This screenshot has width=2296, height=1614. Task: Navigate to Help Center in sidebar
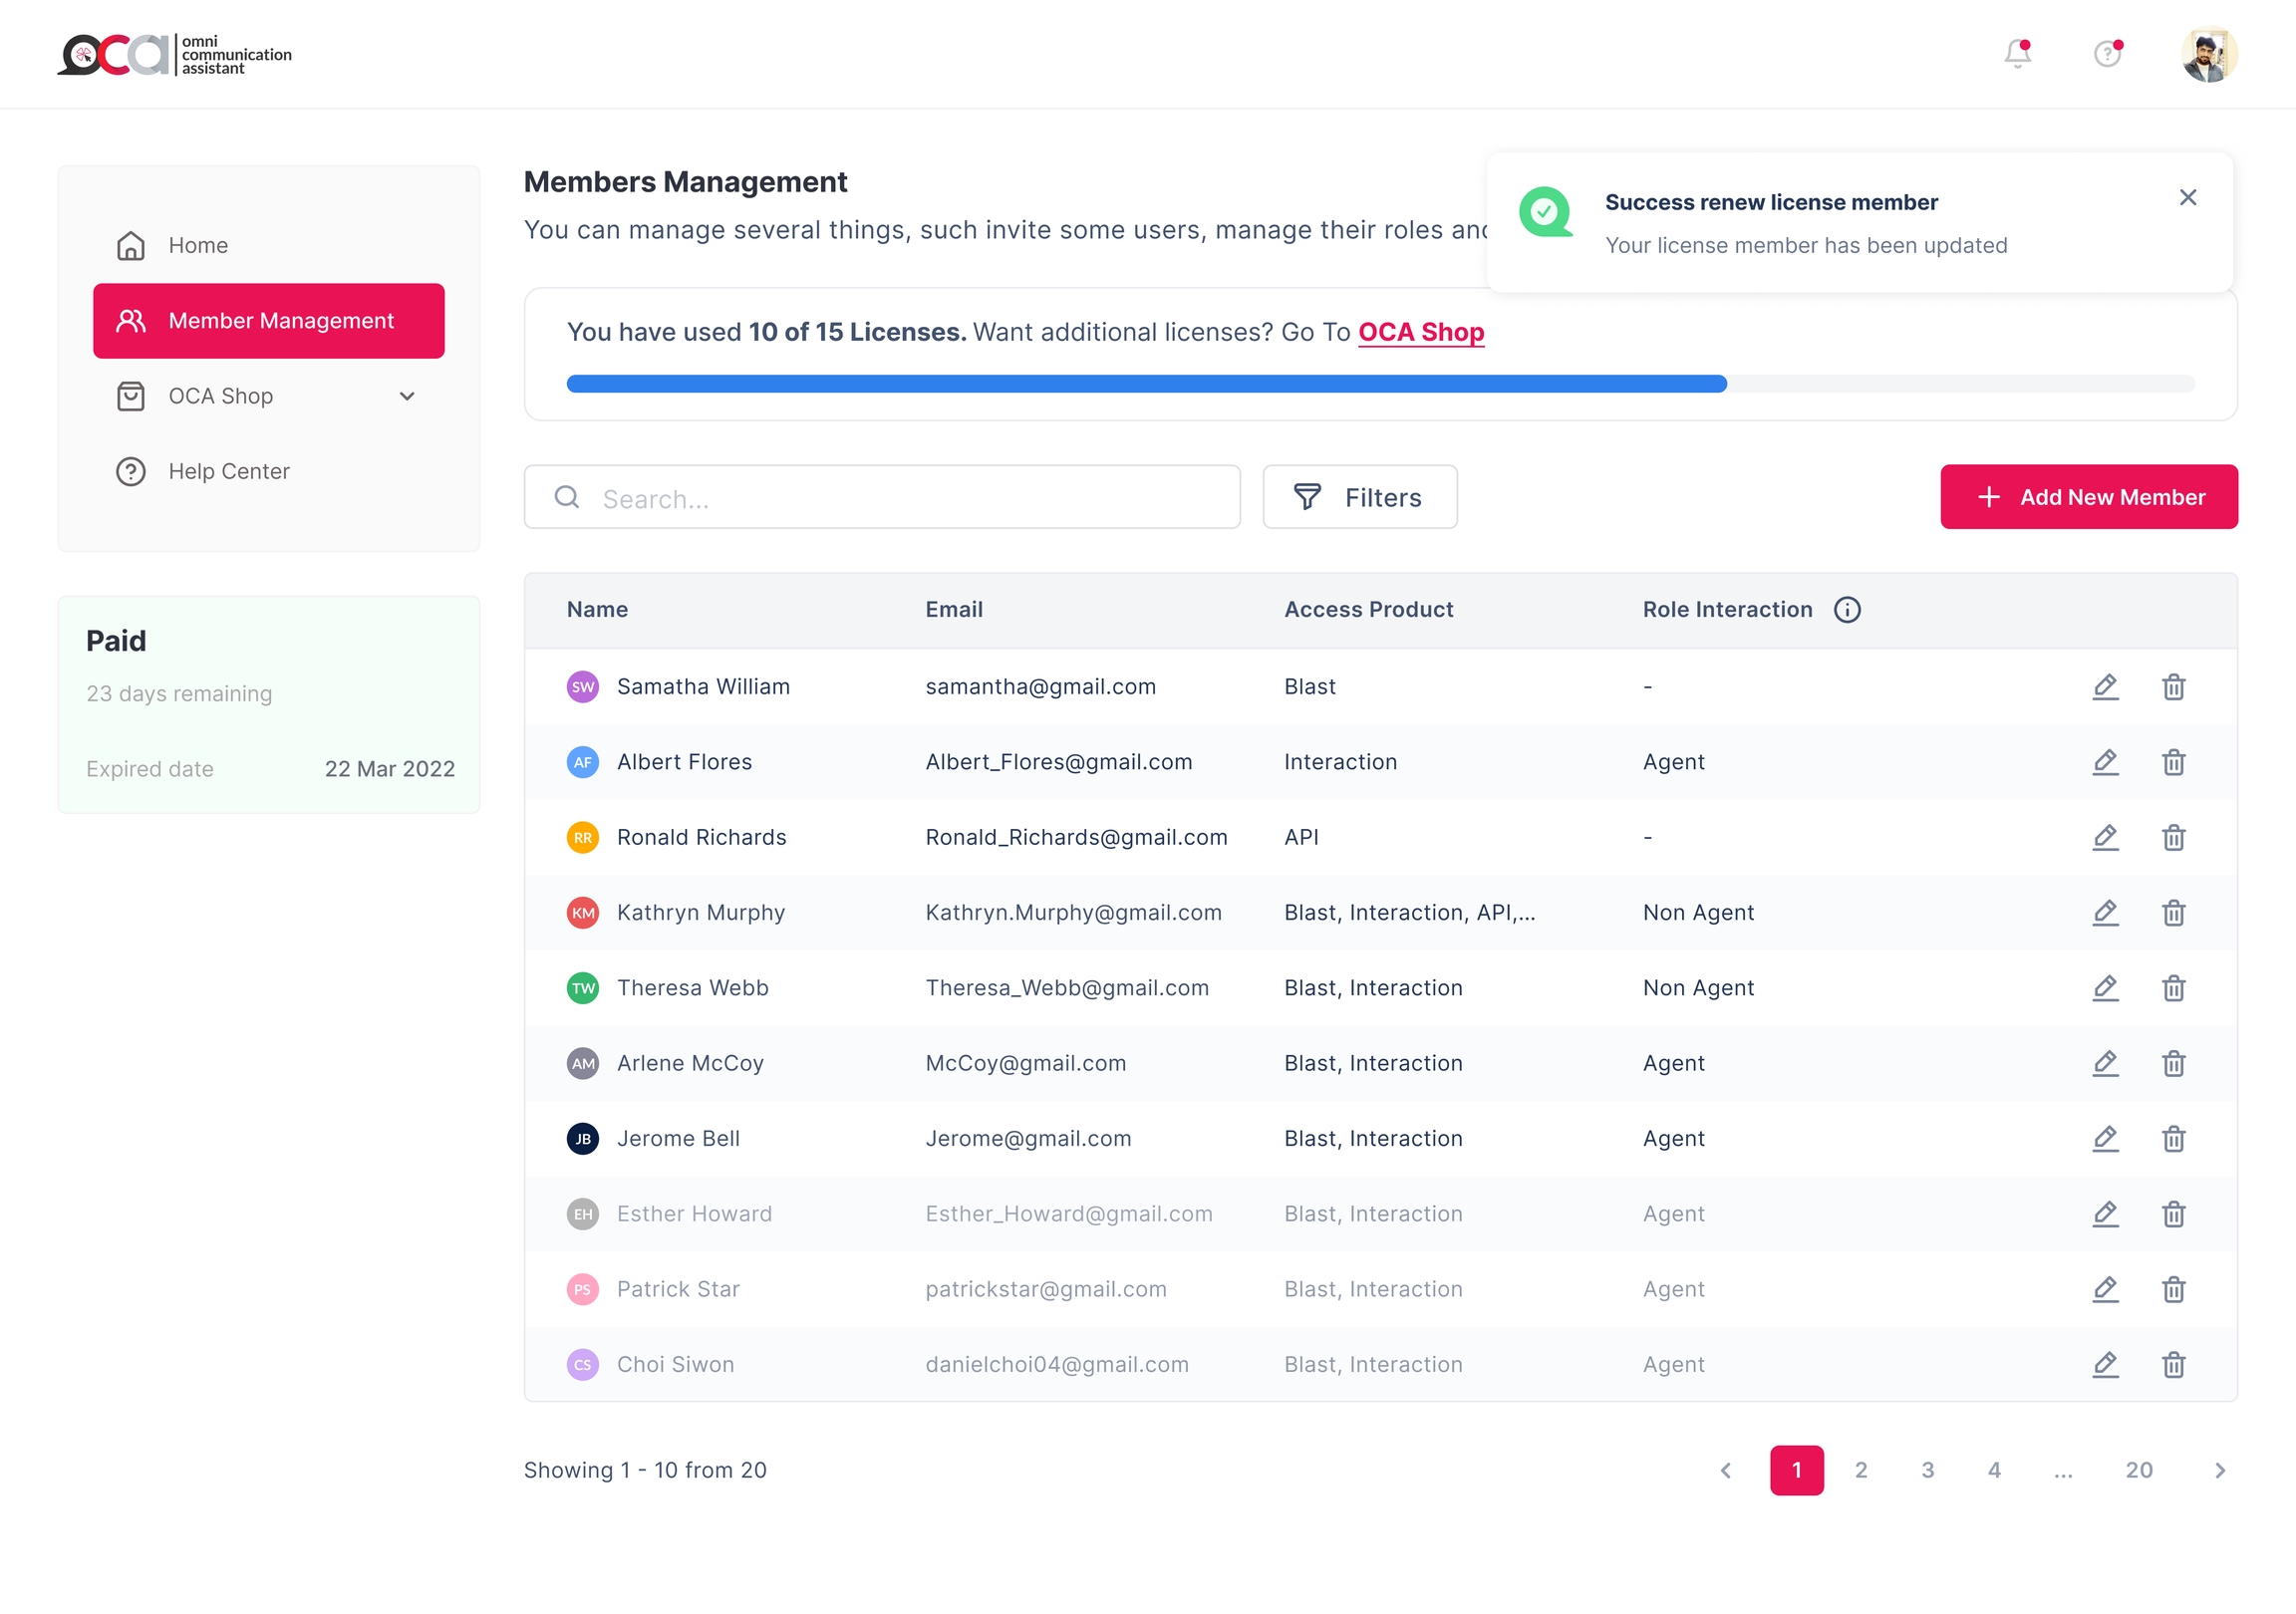(228, 472)
